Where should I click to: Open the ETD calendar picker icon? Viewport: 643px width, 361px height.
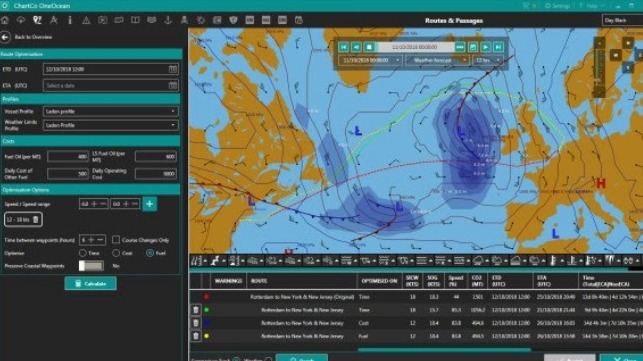coord(173,69)
